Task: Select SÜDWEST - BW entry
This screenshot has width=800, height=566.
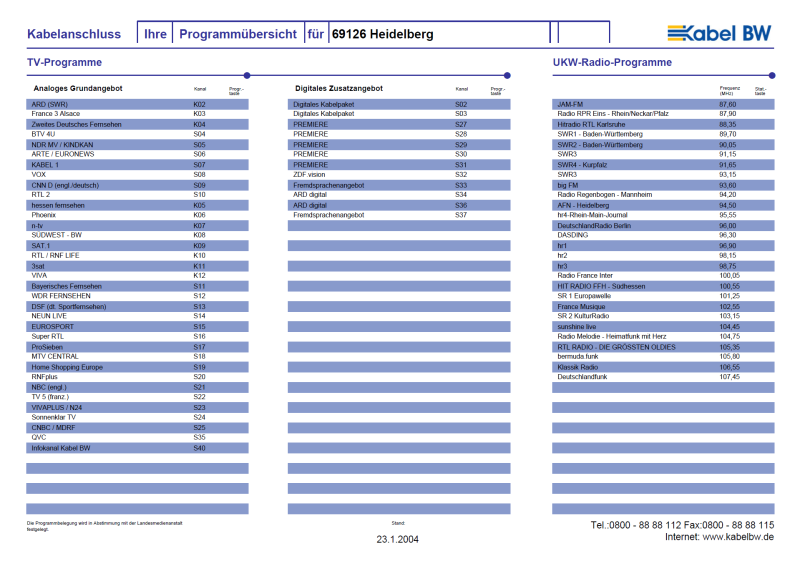Action: [x=137, y=235]
